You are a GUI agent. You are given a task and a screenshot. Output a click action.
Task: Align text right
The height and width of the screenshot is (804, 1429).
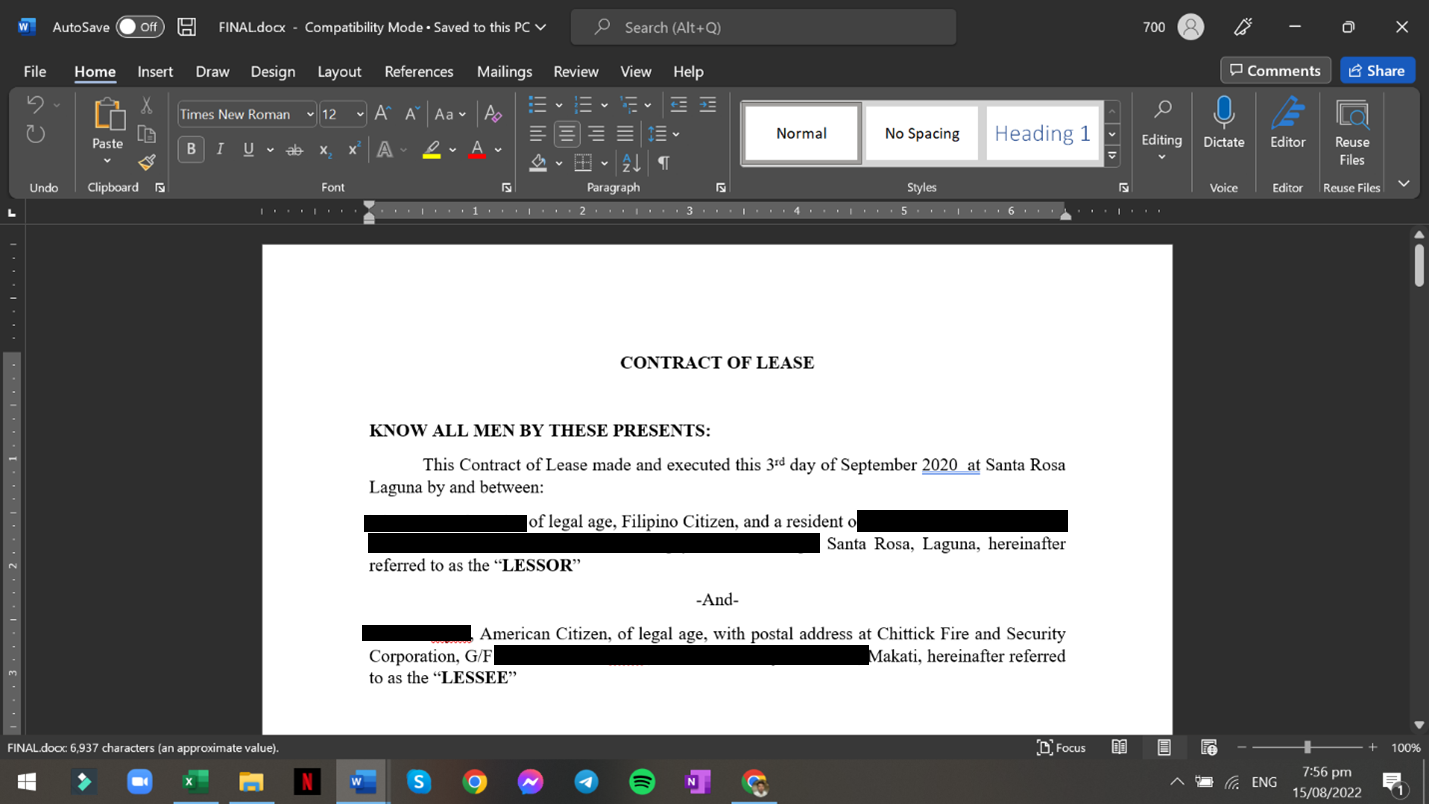tap(596, 134)
